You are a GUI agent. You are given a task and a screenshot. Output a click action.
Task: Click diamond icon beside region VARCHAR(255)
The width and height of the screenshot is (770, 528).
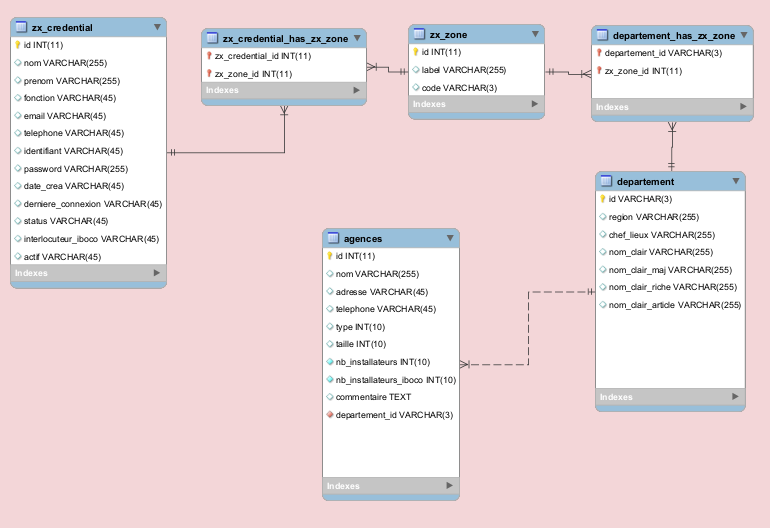point(603,217)
